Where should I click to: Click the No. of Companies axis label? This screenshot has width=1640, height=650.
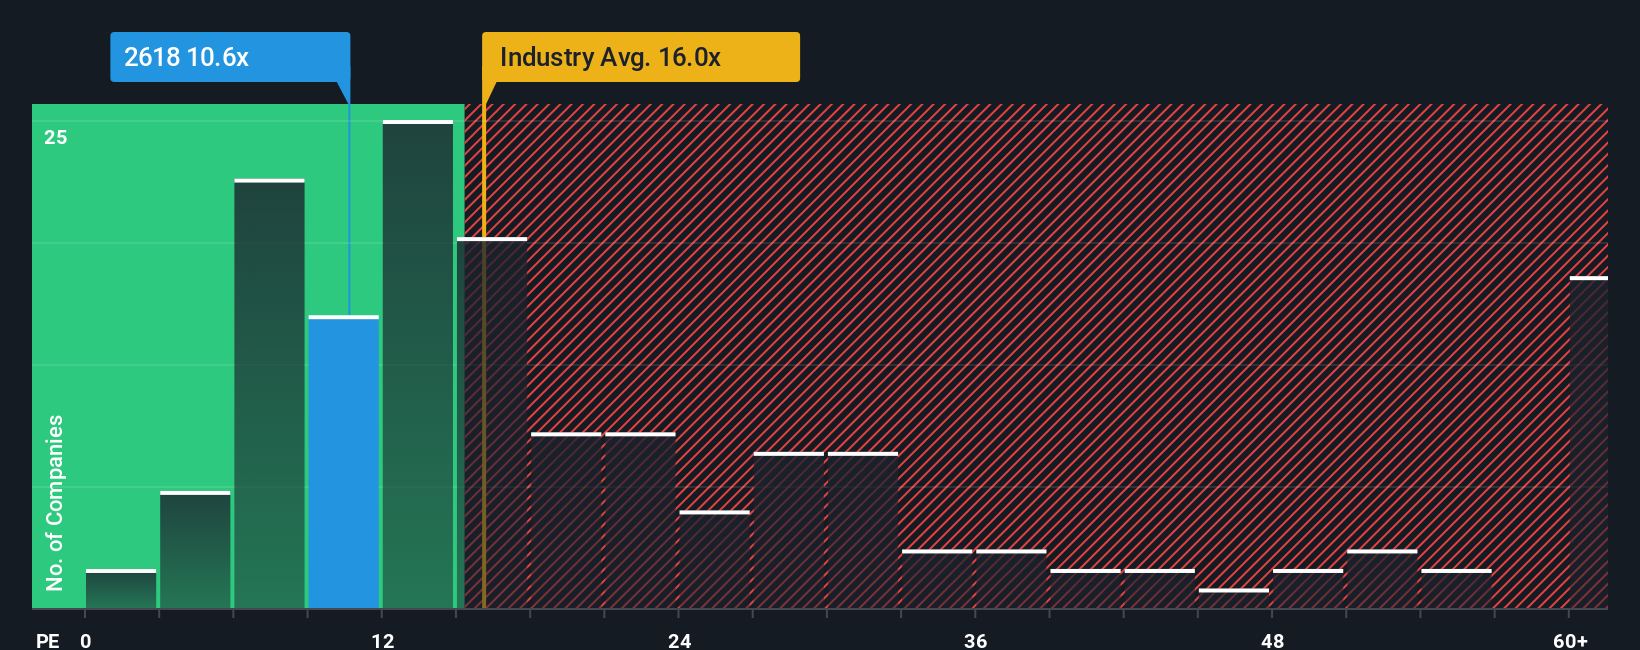click(x=55, y=503)
